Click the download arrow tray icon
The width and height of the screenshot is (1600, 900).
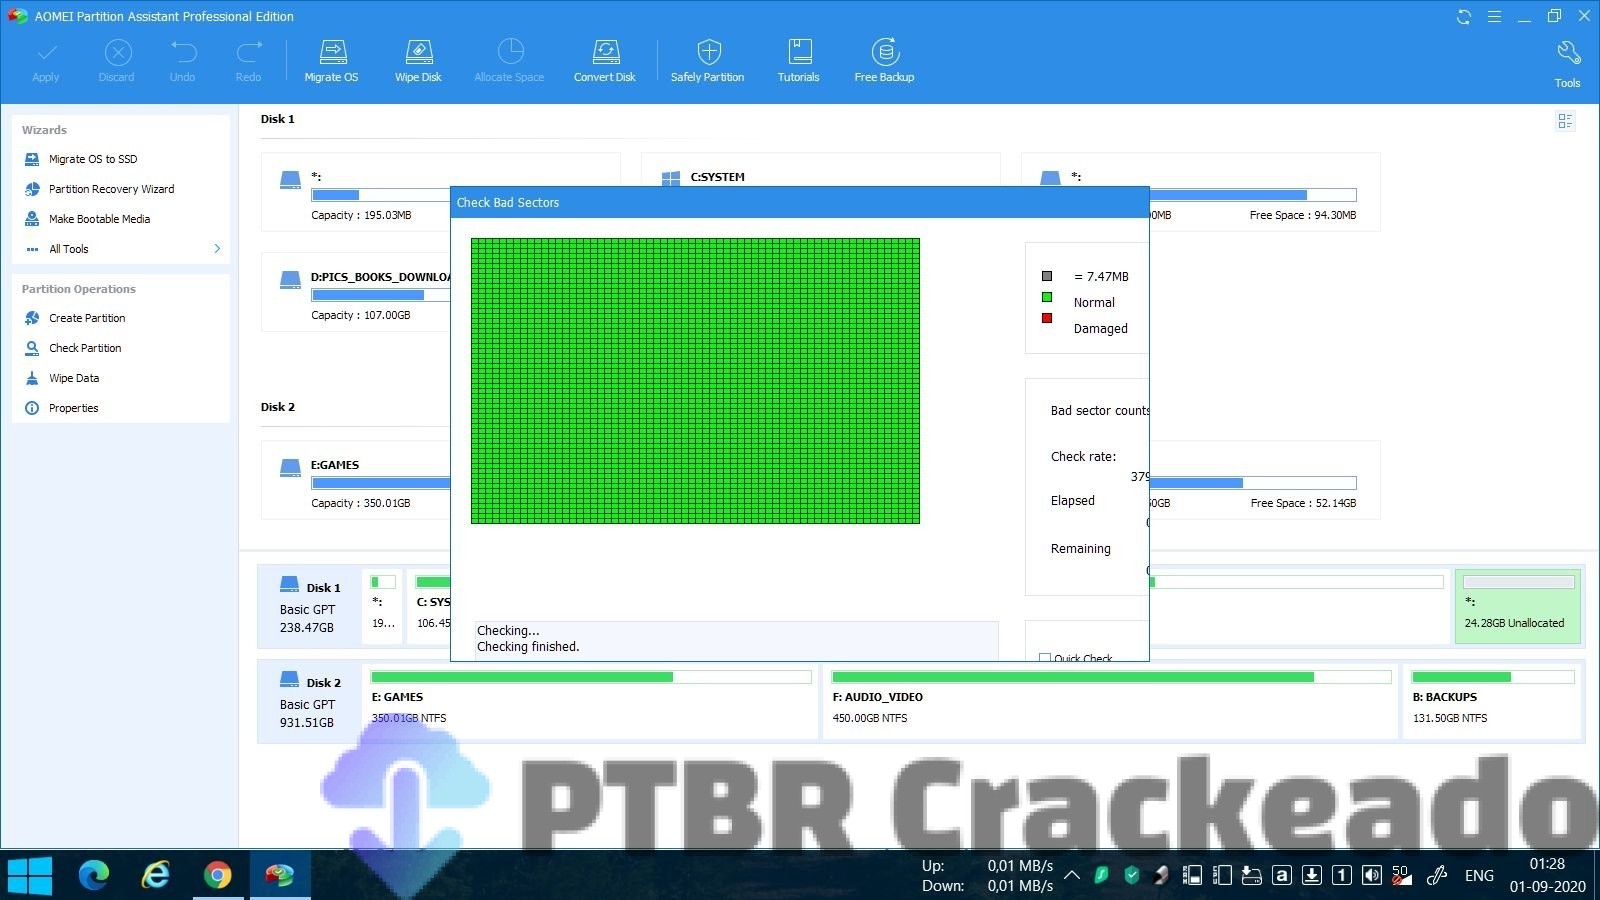point(1312,876)
